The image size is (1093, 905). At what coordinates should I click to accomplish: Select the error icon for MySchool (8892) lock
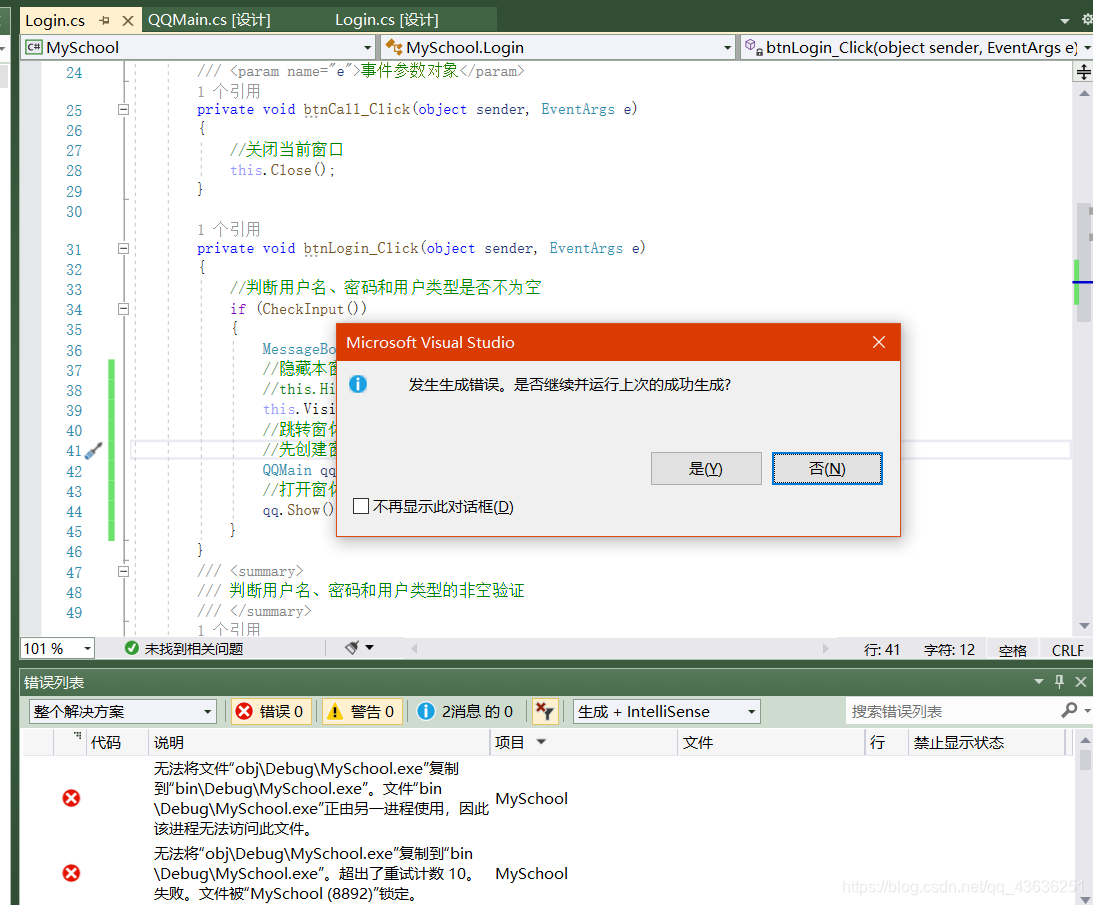pyautogui.click(x=71, y=874)
